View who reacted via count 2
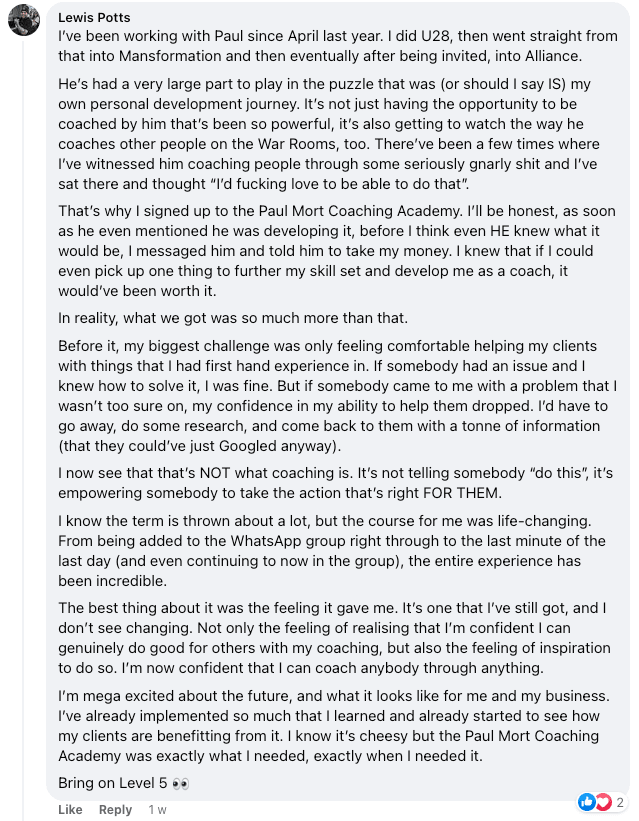Image resolution: width=639 pixels, height=821 pixels. tap(620, 802)
